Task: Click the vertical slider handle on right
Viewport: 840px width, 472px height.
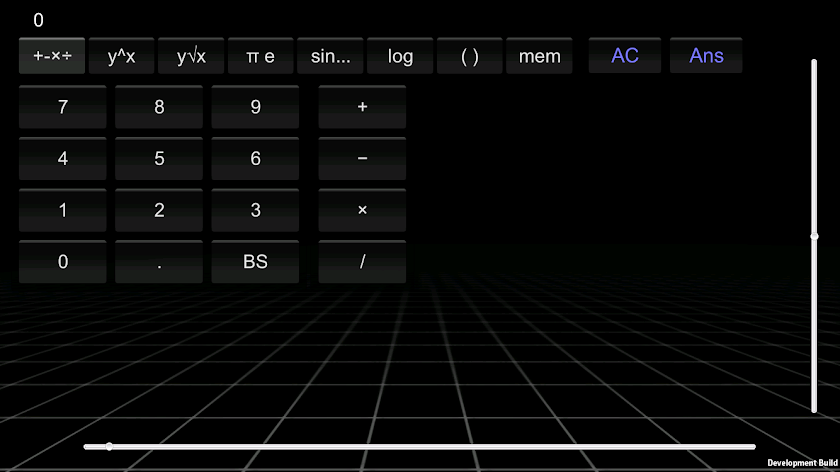Action: click(814, 236)
